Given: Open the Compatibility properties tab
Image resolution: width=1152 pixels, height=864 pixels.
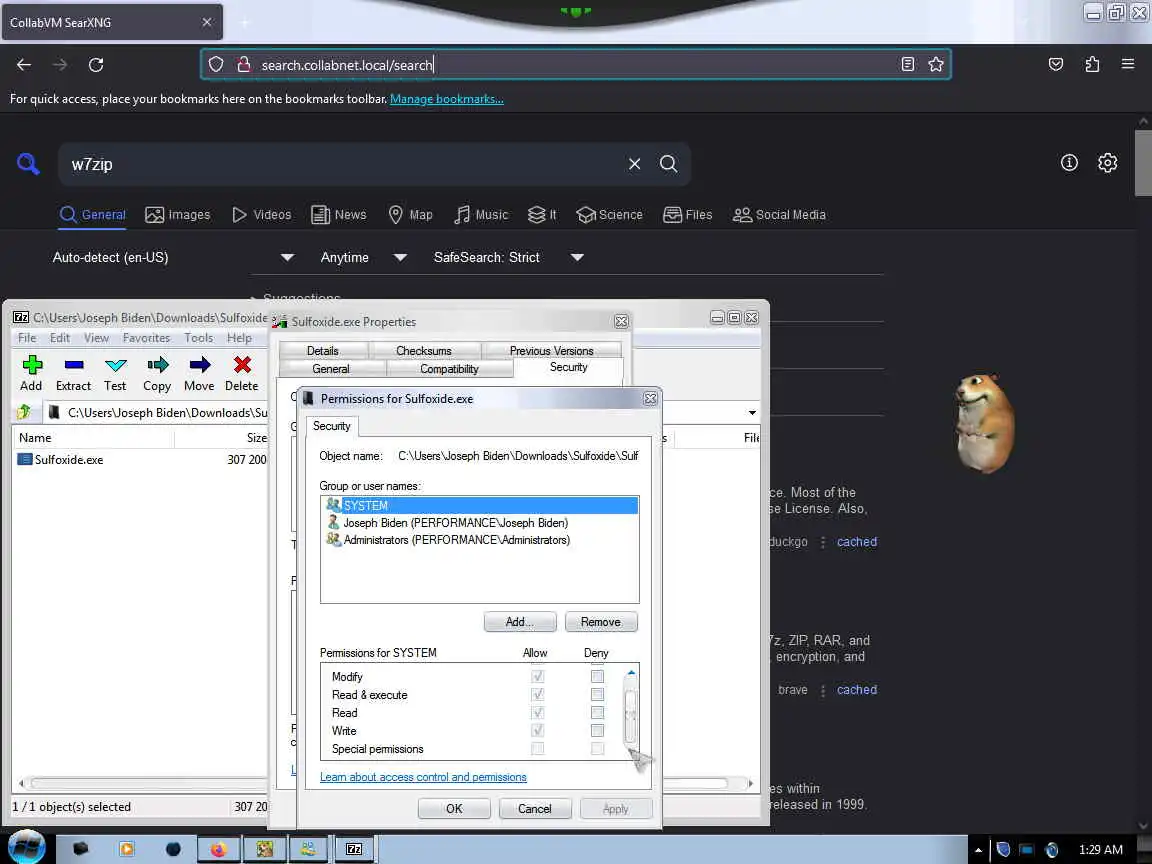Looking at the screenshot, I should point(449,369).
